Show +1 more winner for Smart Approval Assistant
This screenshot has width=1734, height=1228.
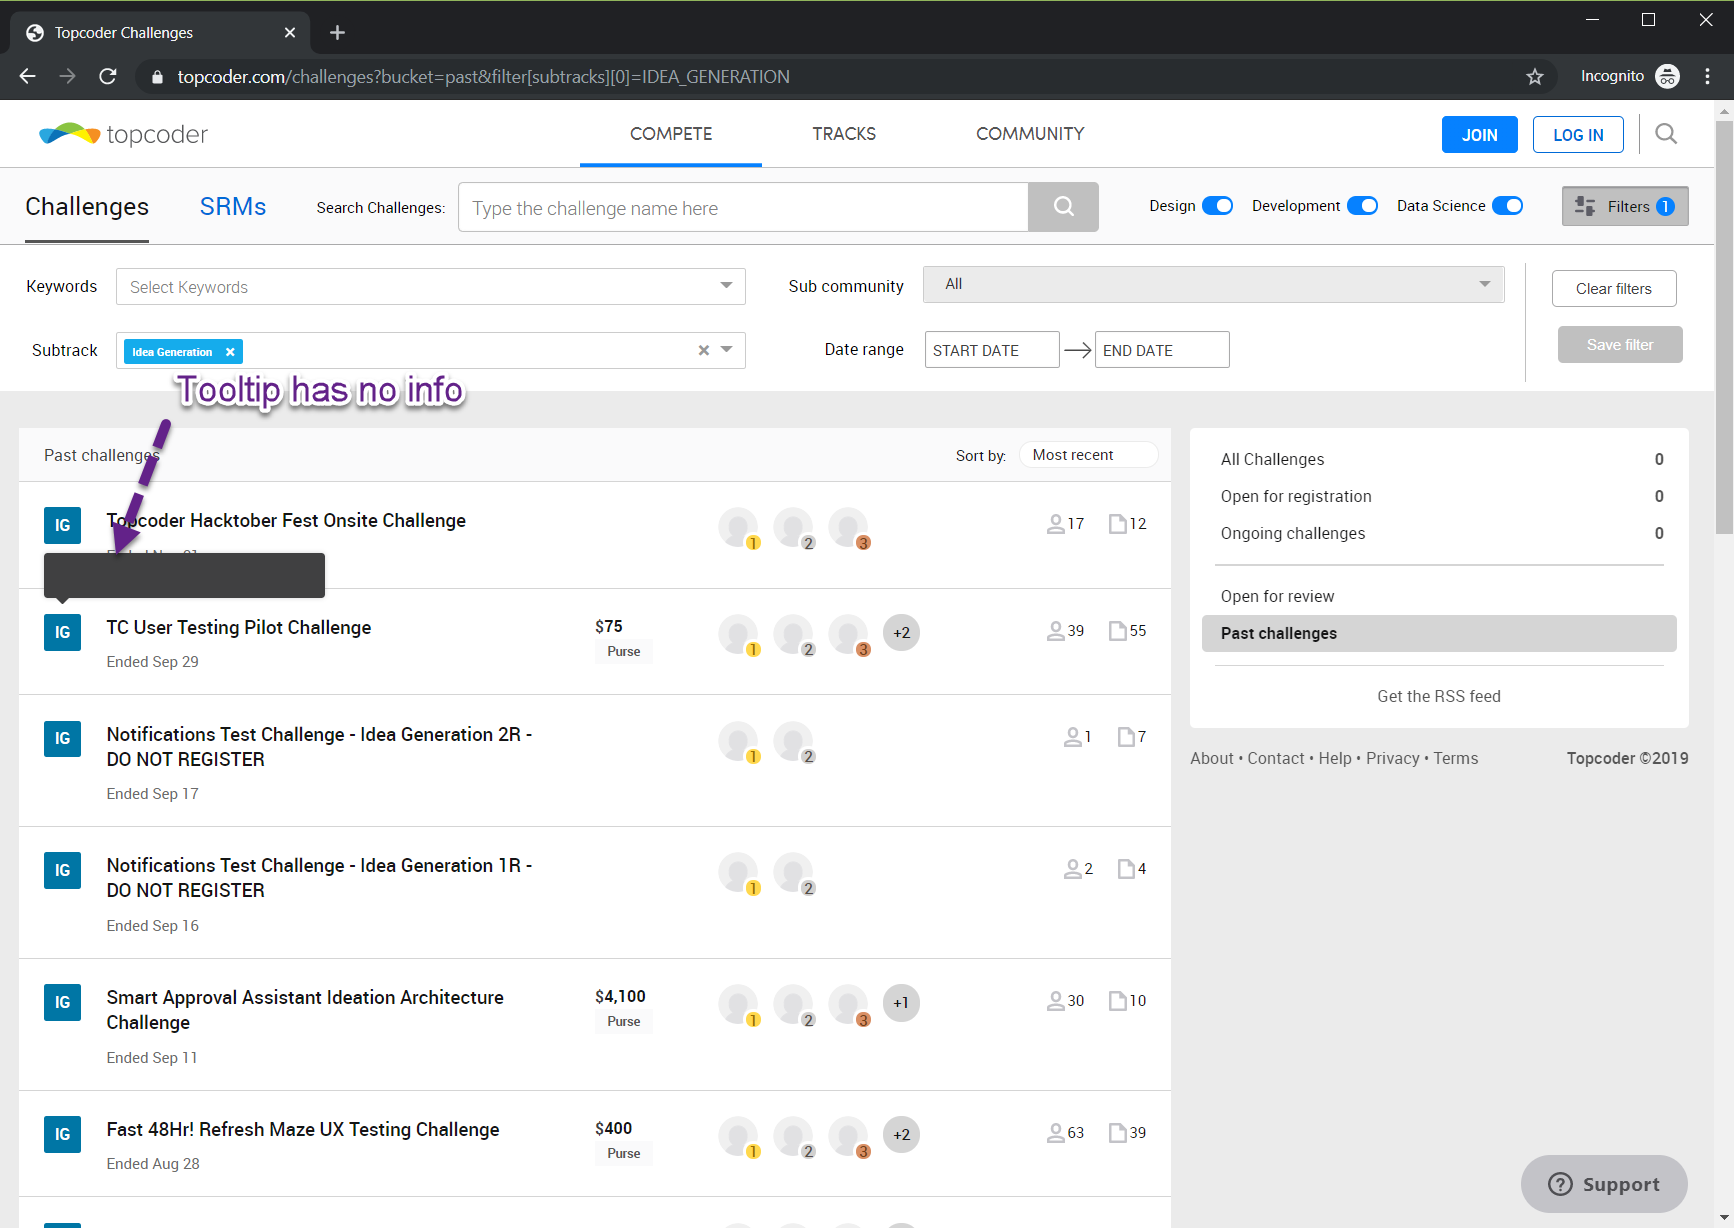tap(902, 1003)
